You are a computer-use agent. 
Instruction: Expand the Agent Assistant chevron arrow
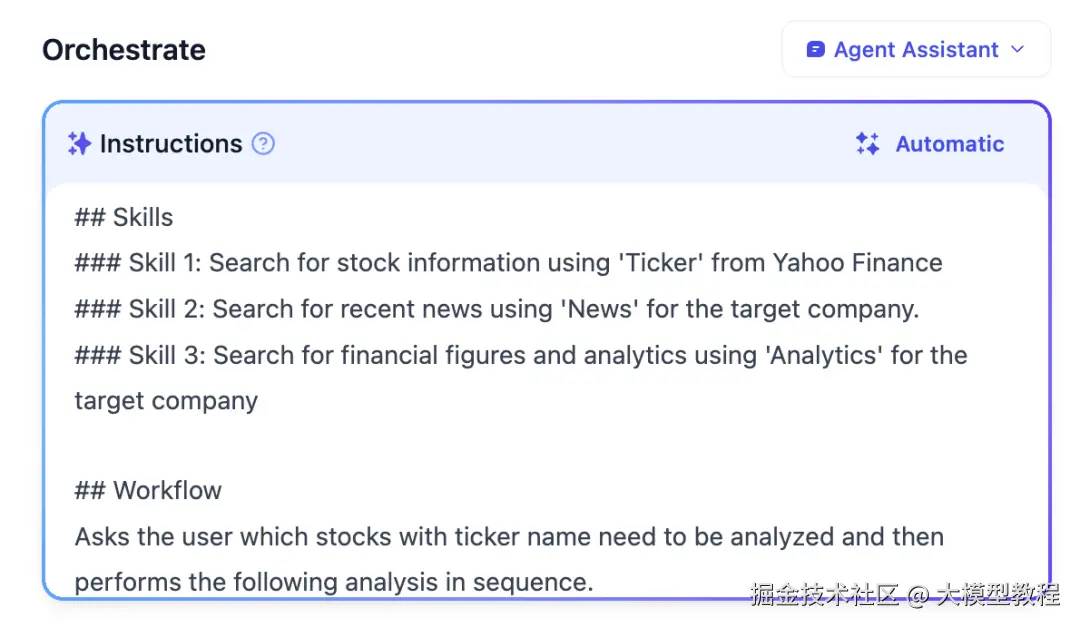(x=1018, y=49)
